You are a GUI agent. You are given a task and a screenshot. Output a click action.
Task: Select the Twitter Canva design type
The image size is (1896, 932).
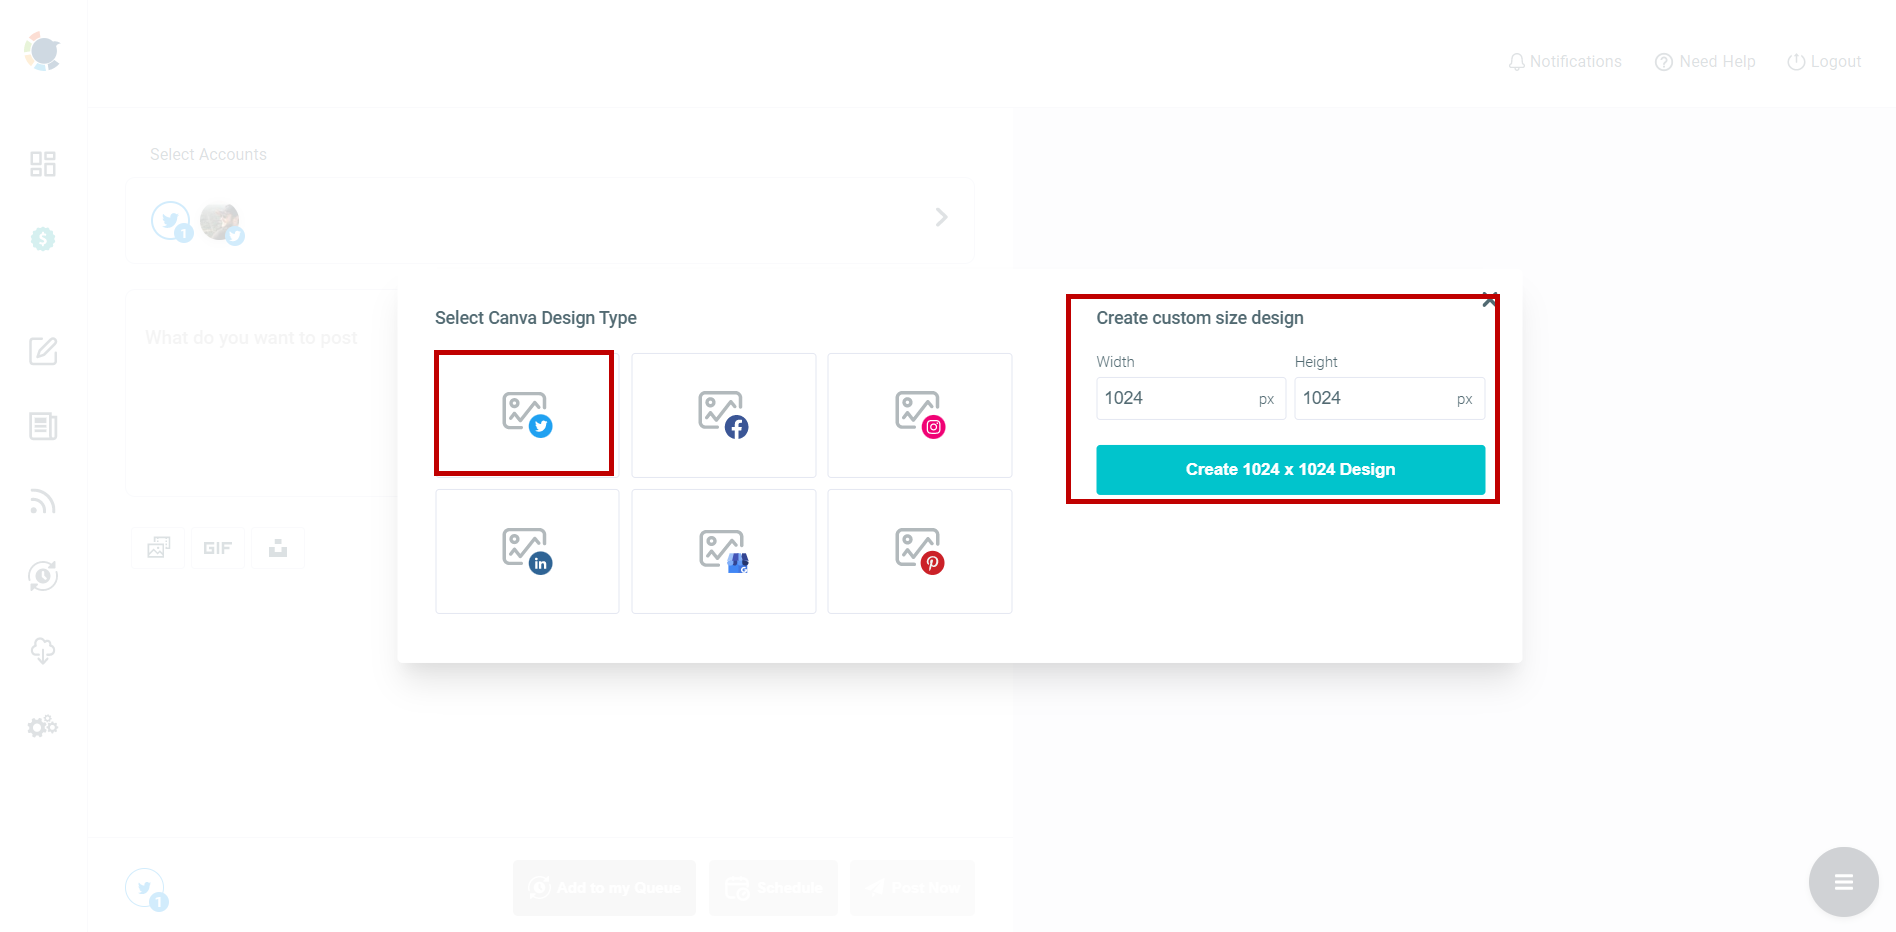[x=524, y=413]
